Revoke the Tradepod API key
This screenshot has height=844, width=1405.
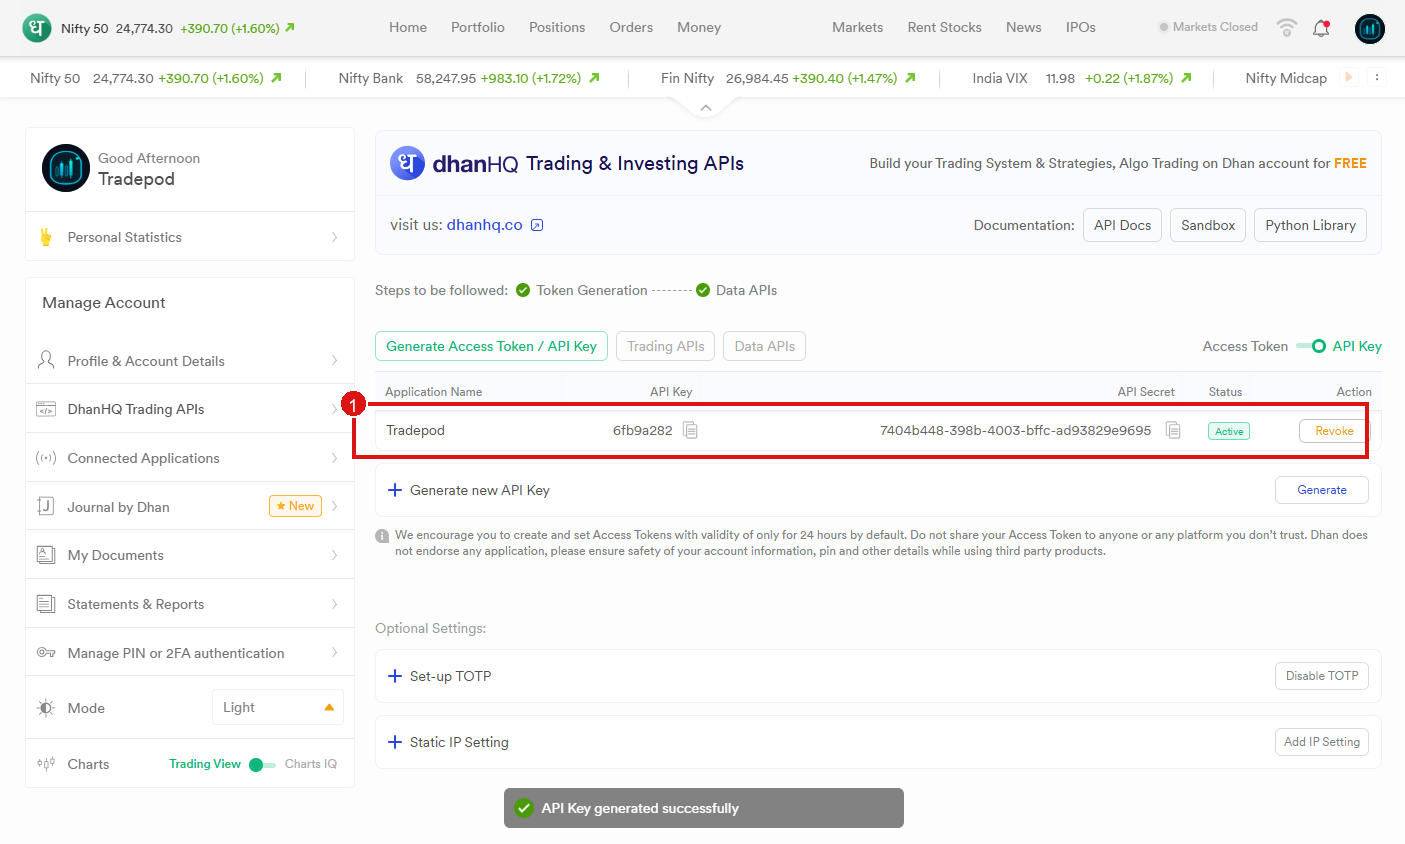(x=1334, y=431)
